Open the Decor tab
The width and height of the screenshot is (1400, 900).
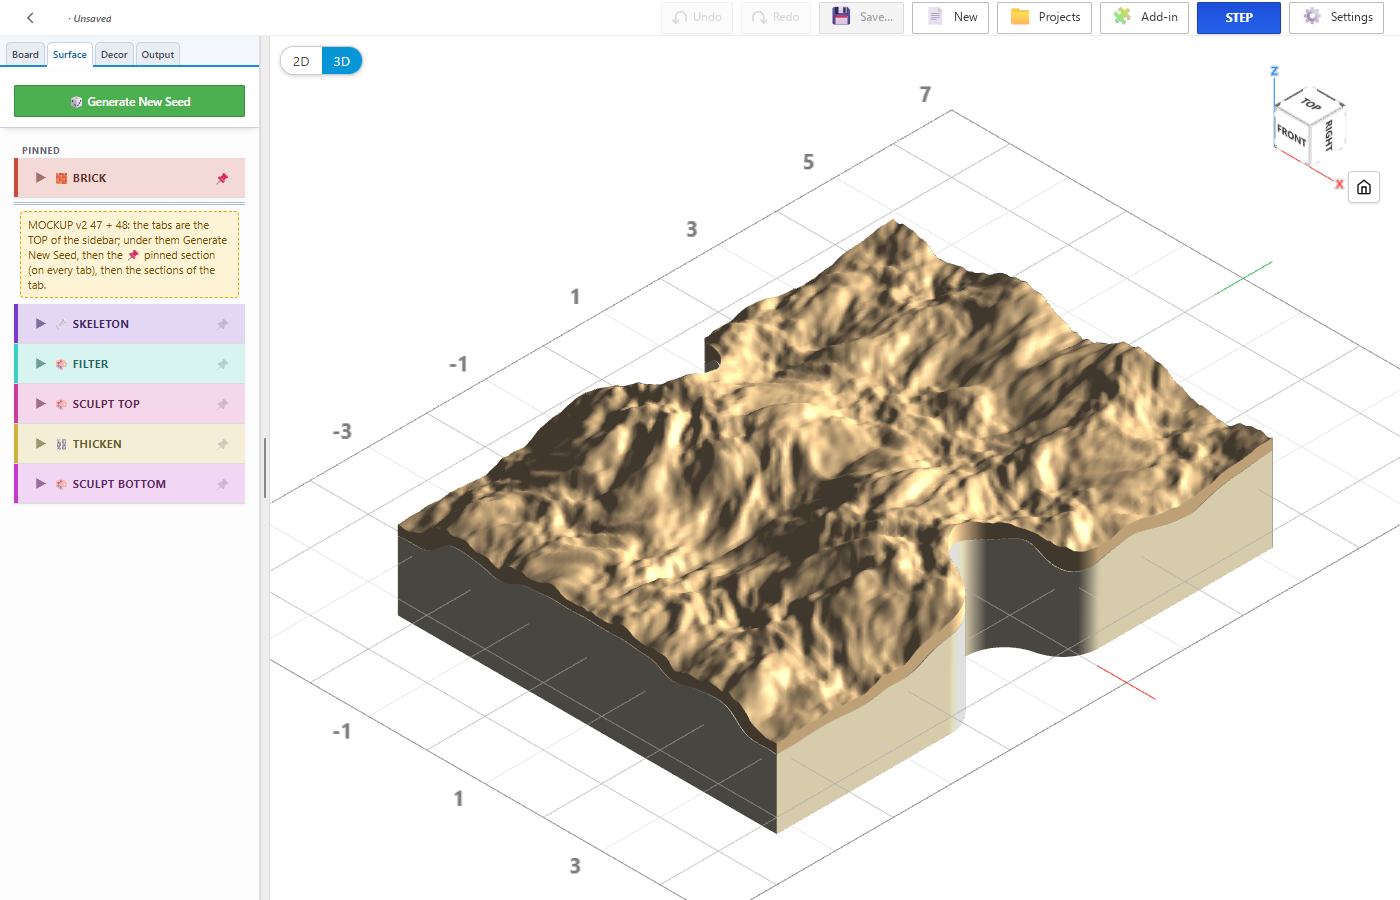click(x=114, y=55)
